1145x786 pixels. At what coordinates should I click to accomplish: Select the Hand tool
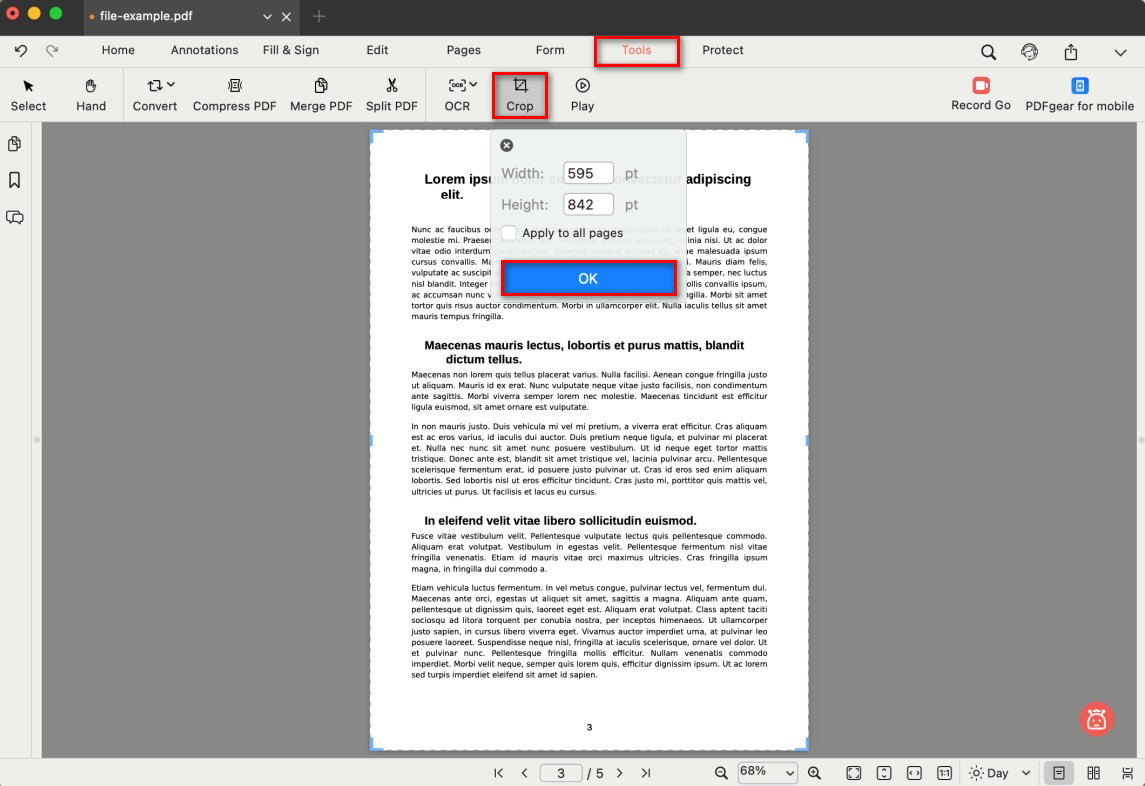click(x=91, y=86)
